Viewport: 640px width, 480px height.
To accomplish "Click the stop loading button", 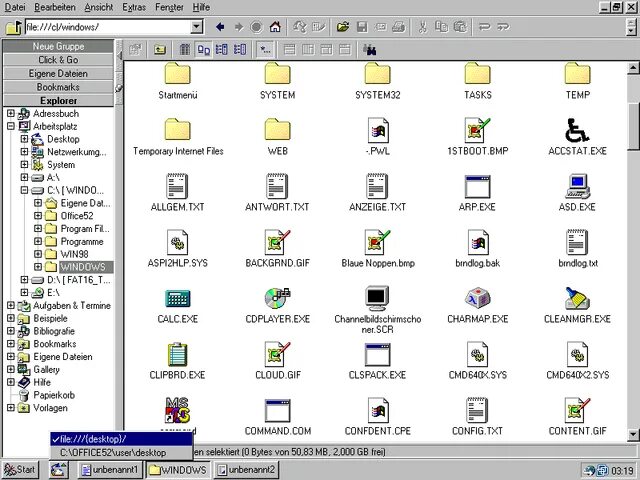I will click(256, 27).
